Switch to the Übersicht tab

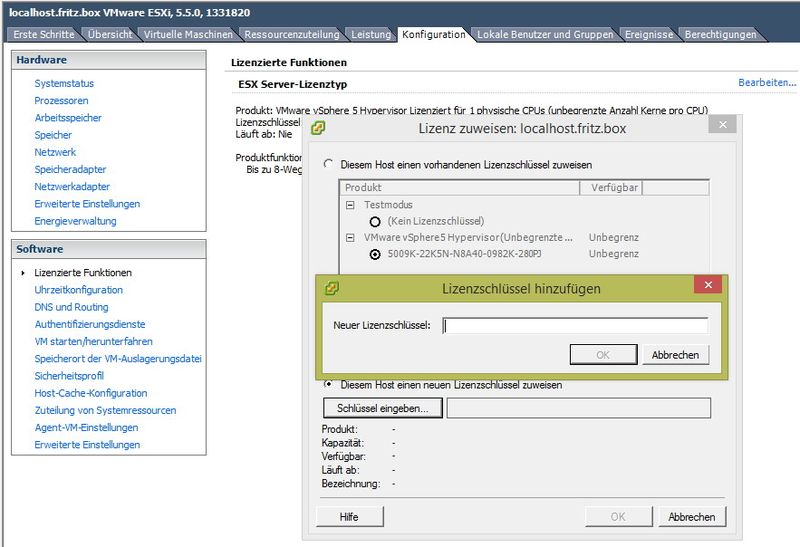click(x=110, y=34)
